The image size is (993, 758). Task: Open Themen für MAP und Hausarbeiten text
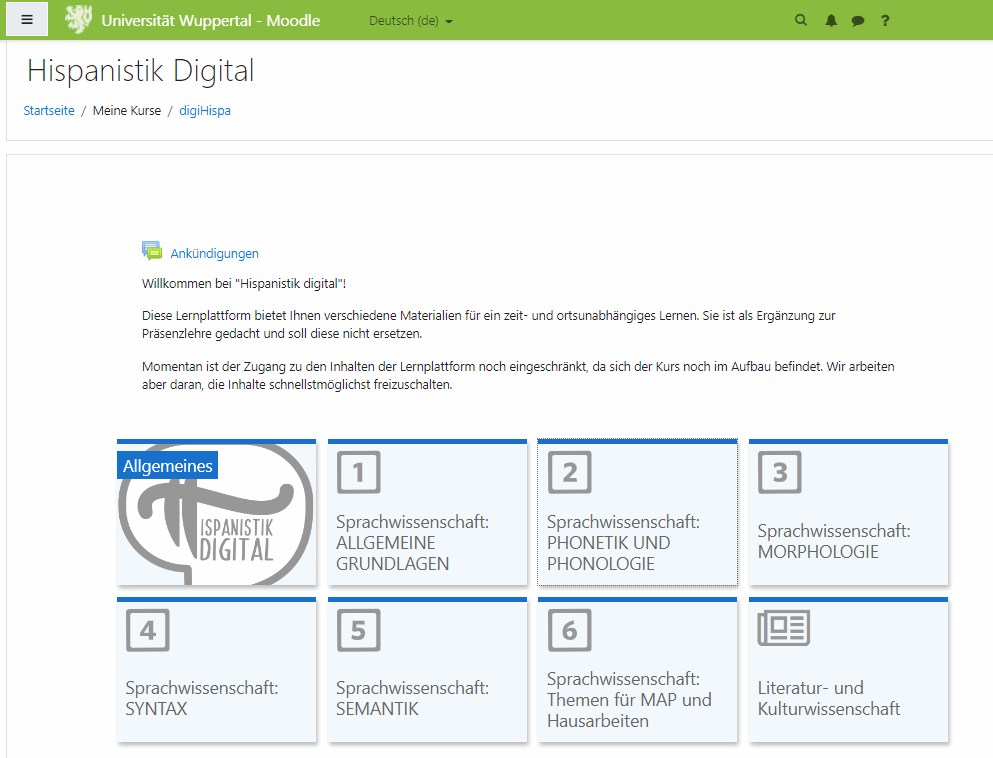pyautogui.click(x=629, y=710)
